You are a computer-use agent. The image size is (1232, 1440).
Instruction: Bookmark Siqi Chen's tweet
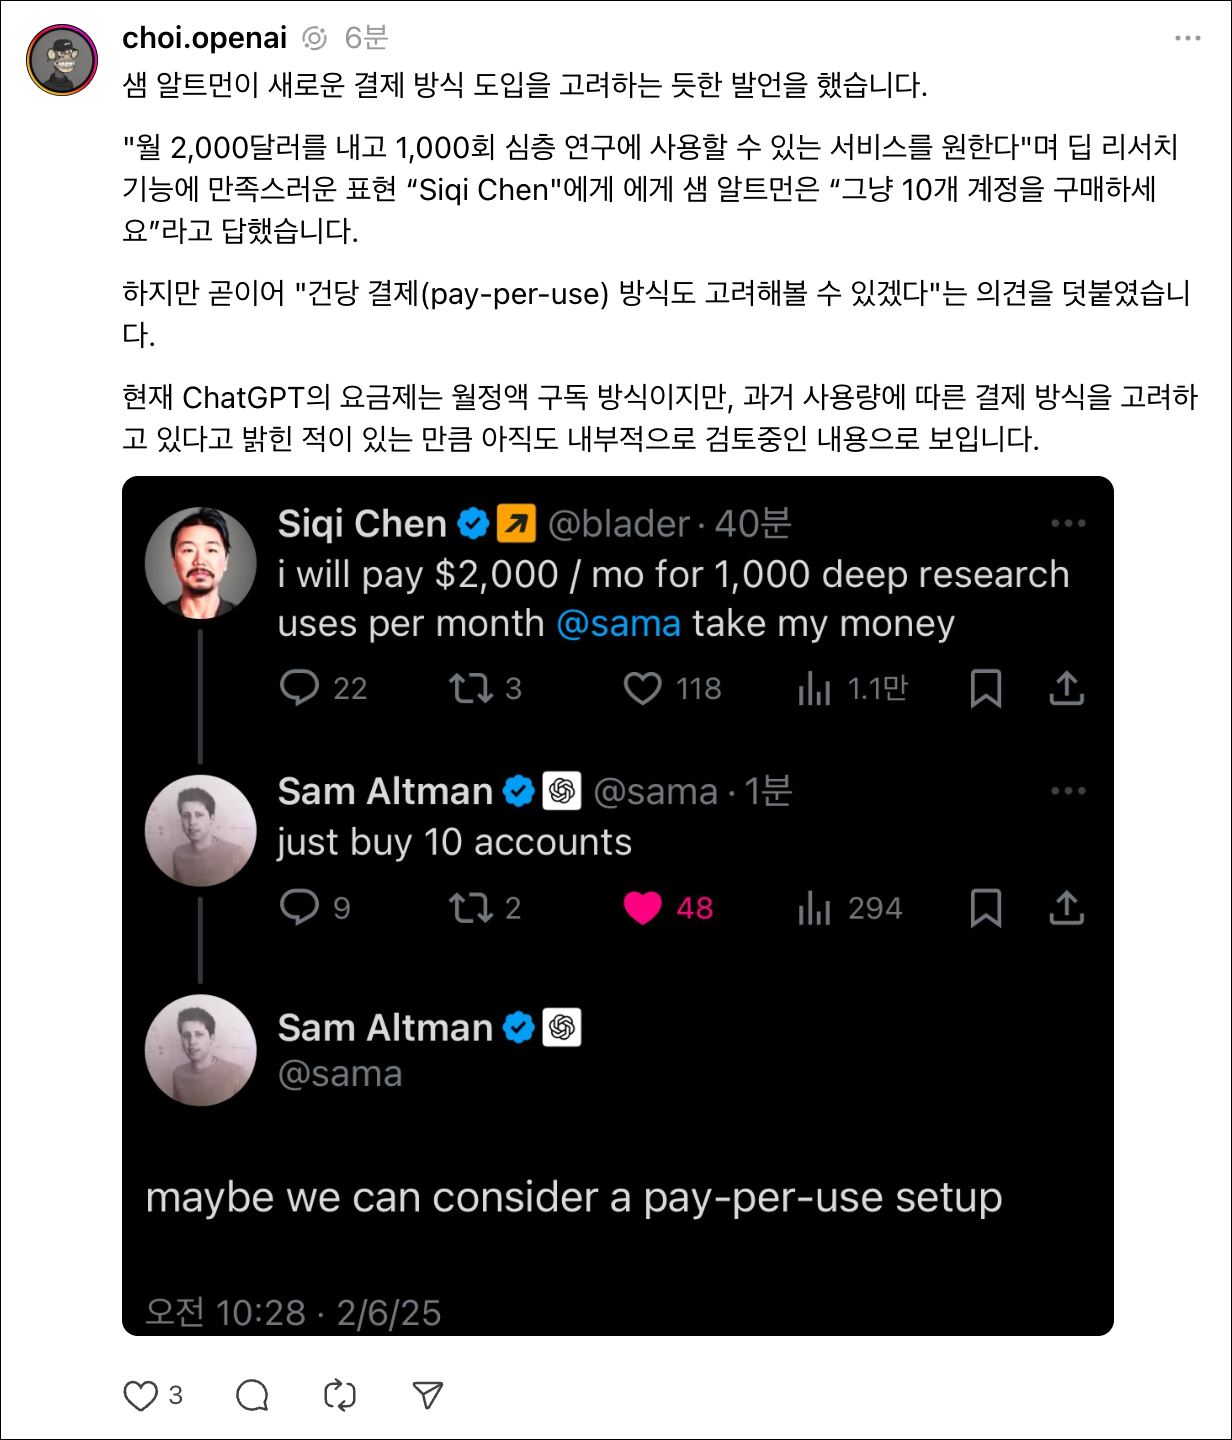click(x=988, y=688)
